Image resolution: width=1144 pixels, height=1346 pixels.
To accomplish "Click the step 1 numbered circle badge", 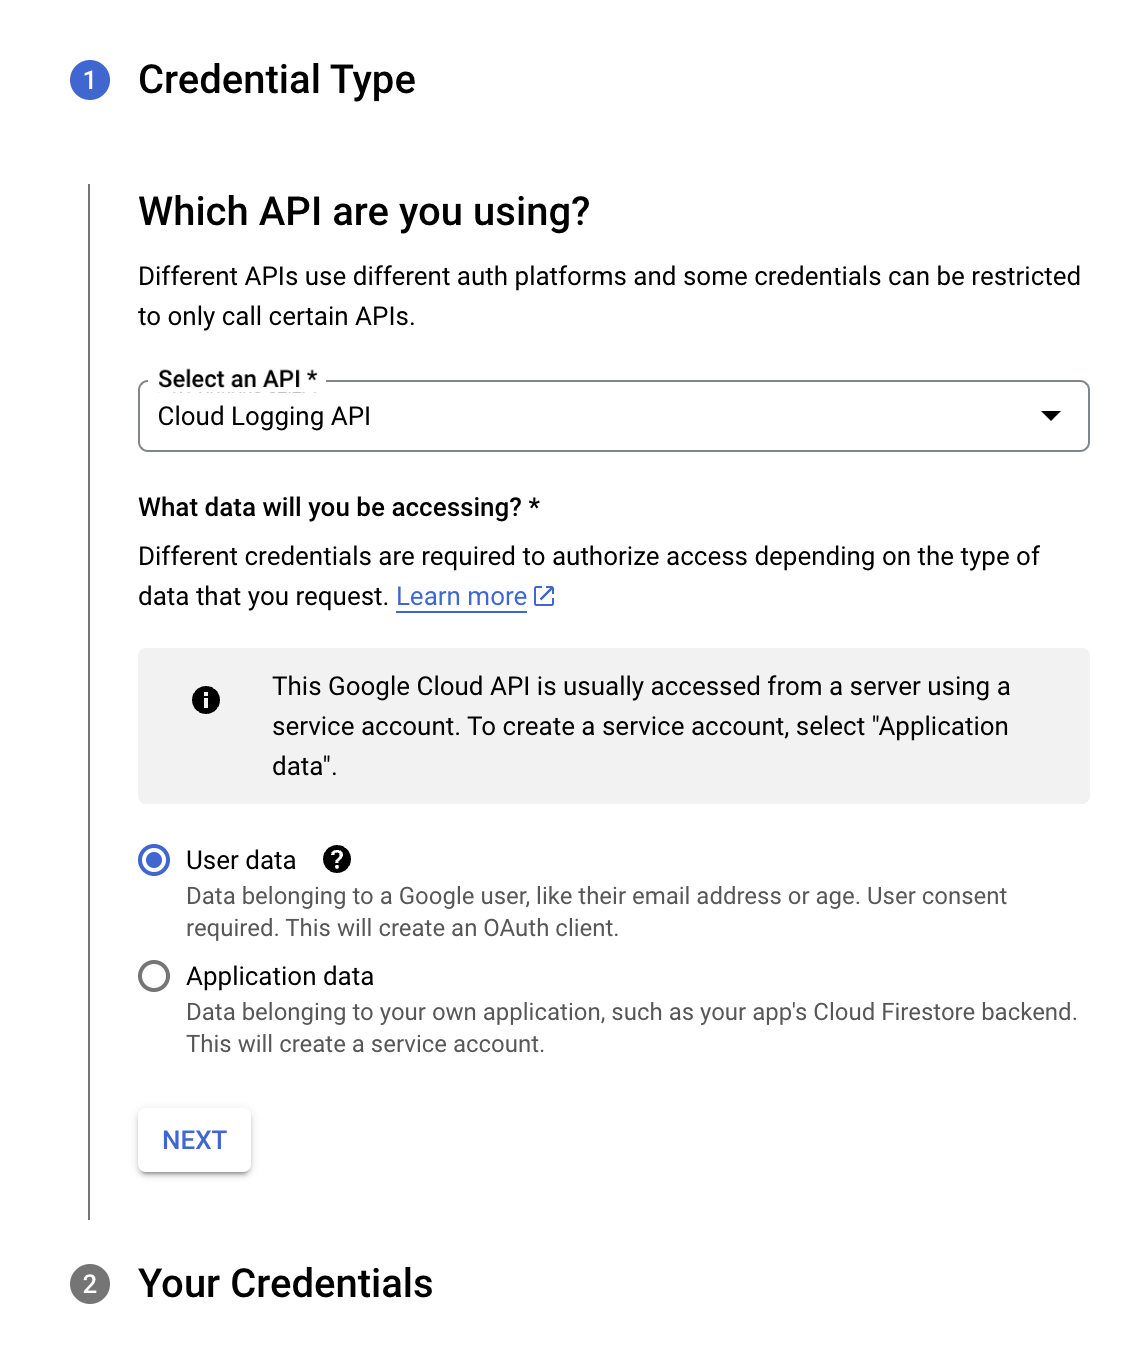I will point(91,82).
